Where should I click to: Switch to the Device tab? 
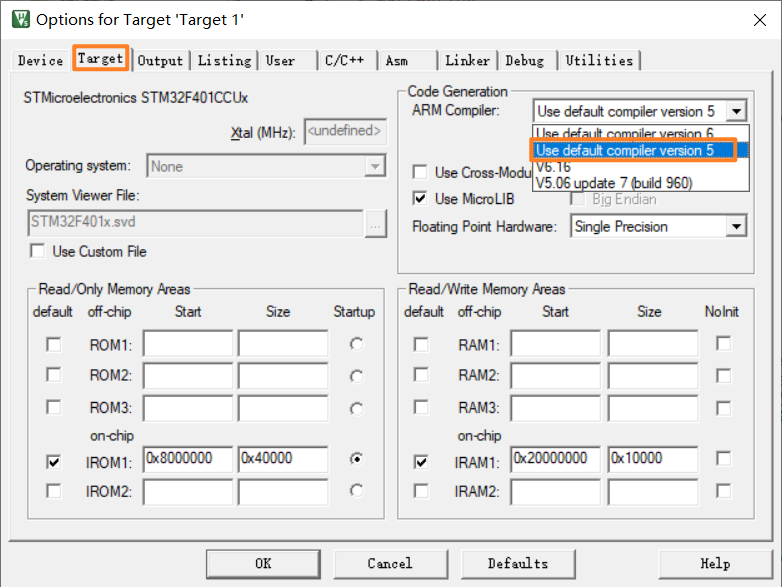tap(40, 61)
